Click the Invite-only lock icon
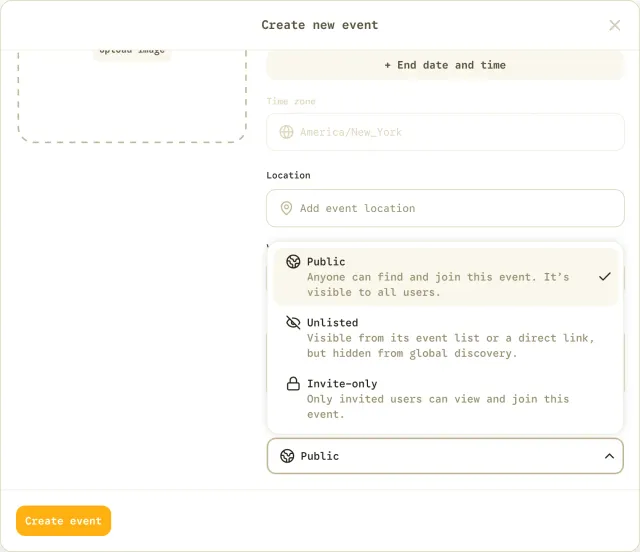The width and height of the screenshot is (640, 552). point(293,384)
